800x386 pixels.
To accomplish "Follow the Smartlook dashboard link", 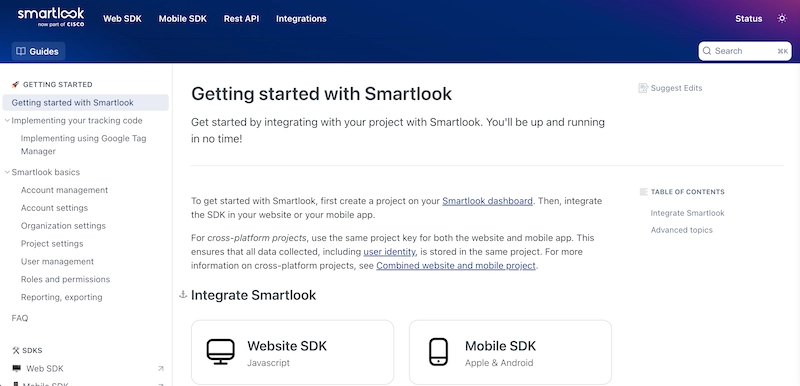I will pos(487,201).
